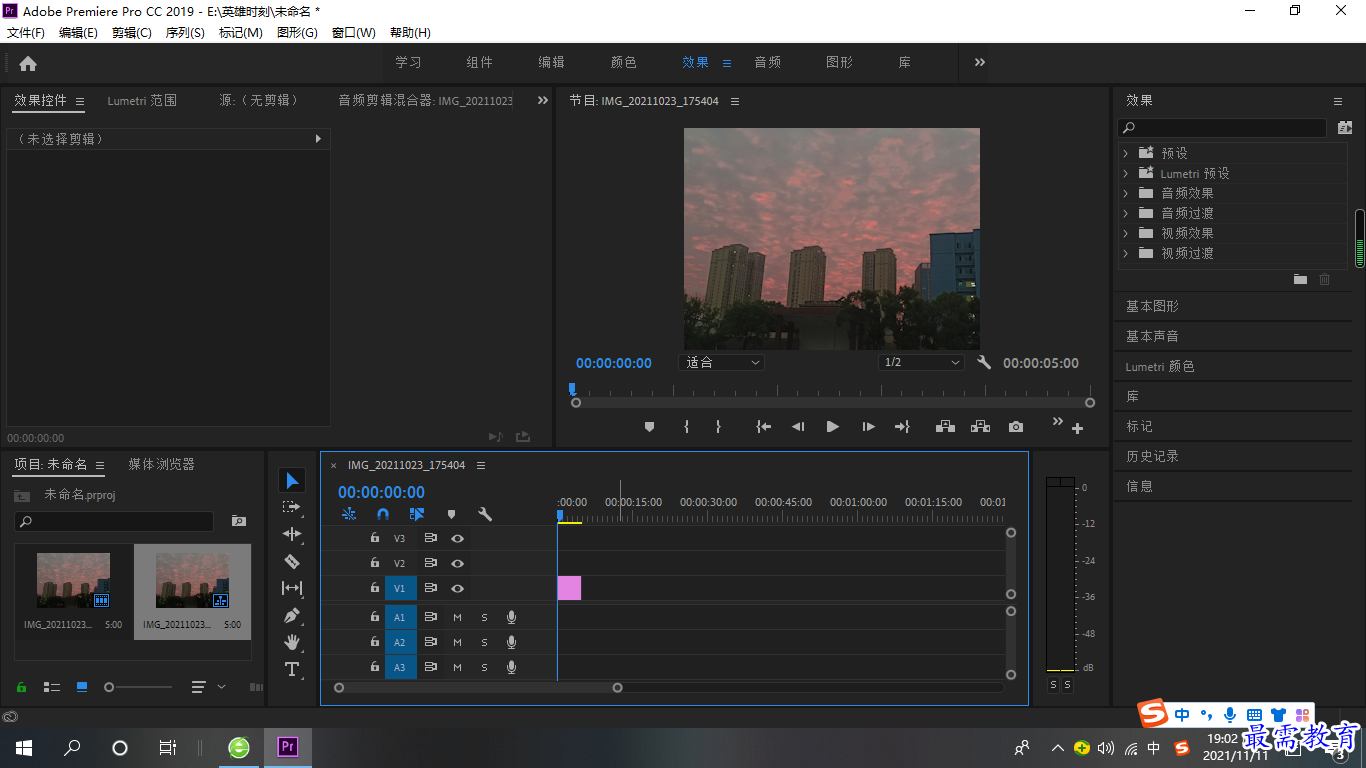Solo audio track A2
The image size is (1366, 768).
point(484,643)
